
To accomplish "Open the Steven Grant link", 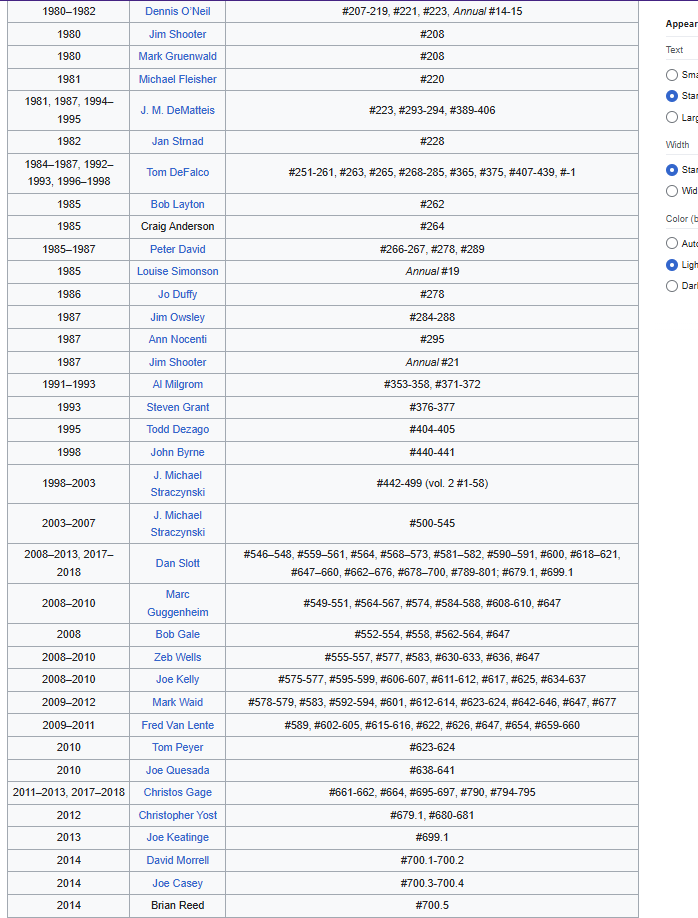I will coord(177,407).
